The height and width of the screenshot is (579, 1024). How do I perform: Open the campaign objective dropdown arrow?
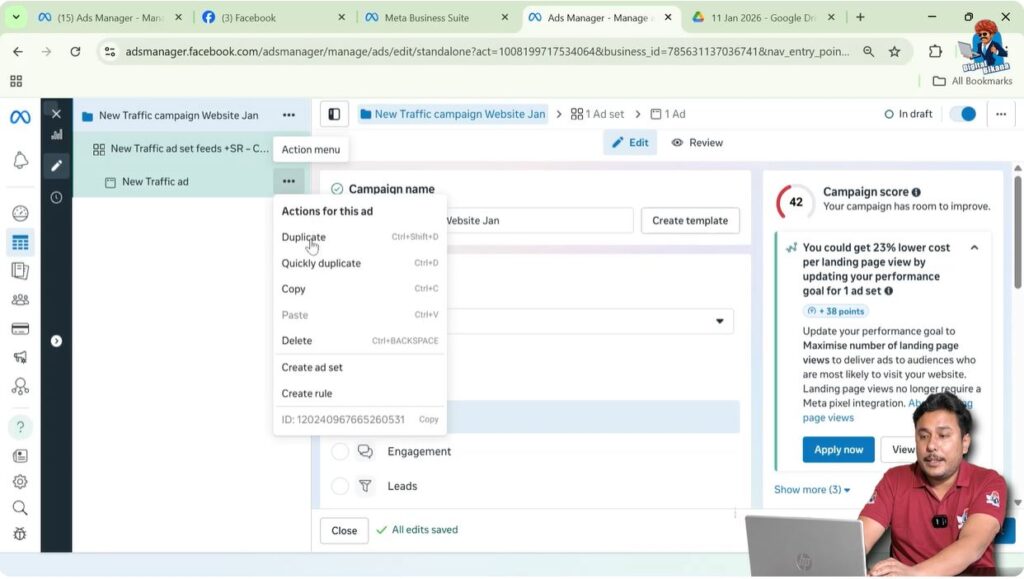pos(719,320)
